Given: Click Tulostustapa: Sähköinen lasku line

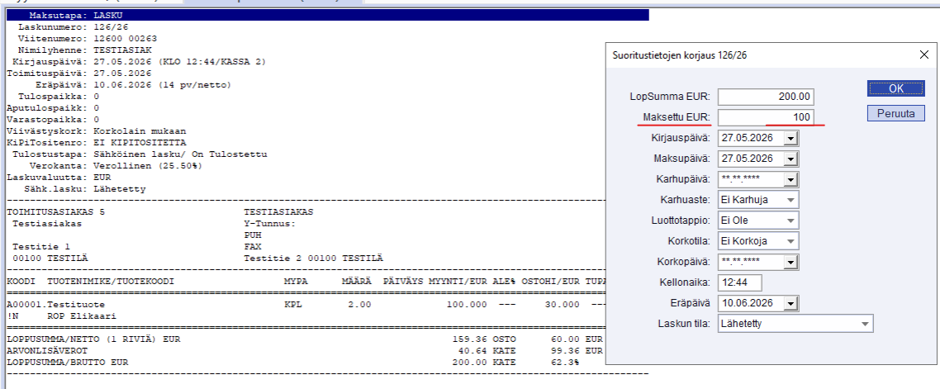Looking at the screenshot, I should tap(140, 155).
